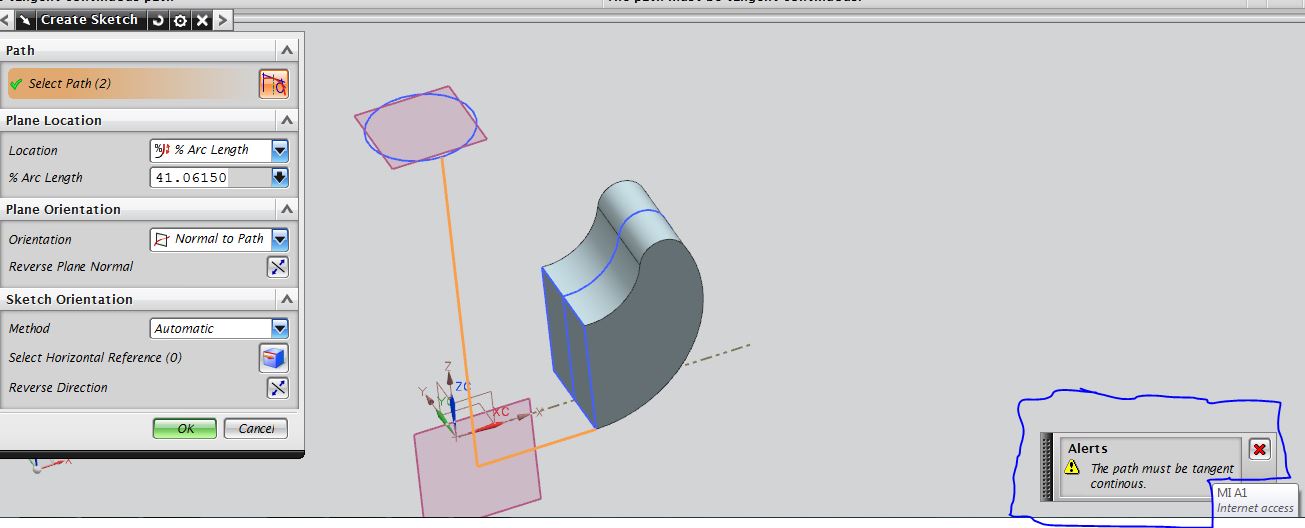Collapse the Plane Location section

coord(287,120)
